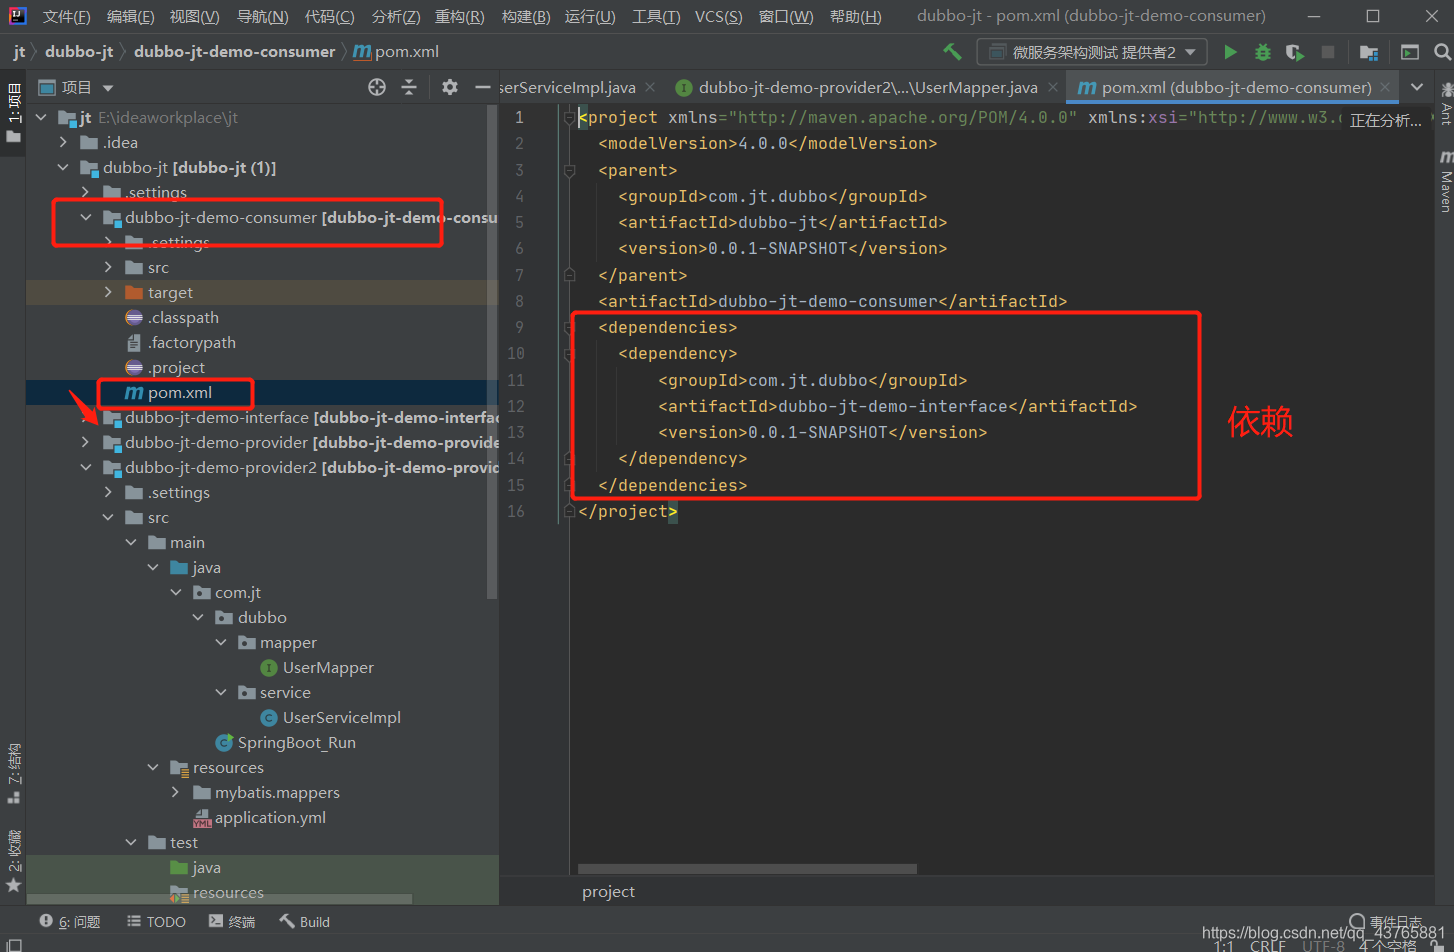This screenshot has height=952, width=1454.
Task: Select UserMapper in the project tree
Action: 328,668
